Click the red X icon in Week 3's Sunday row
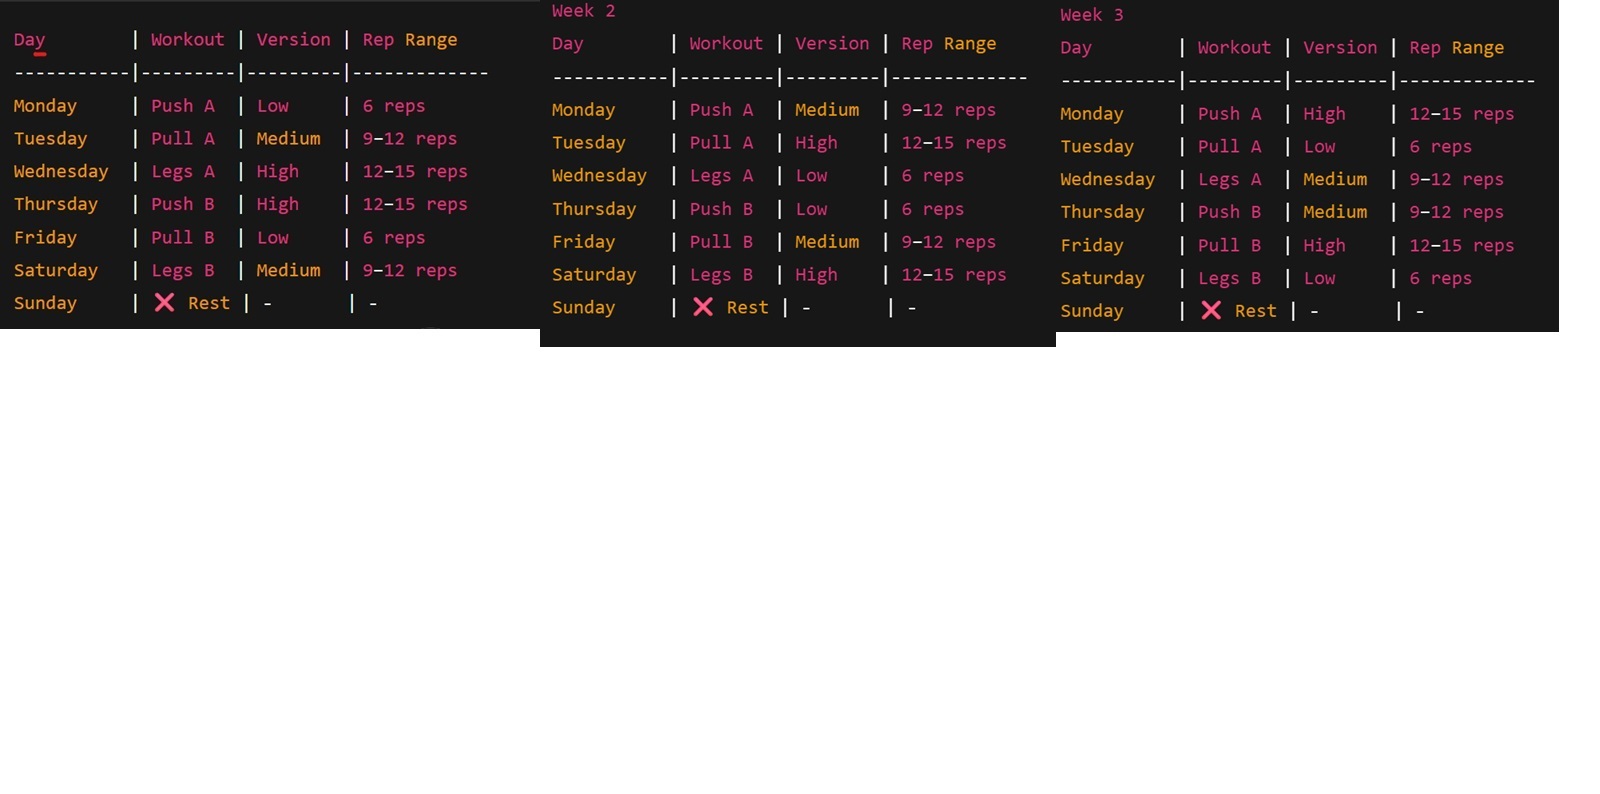 (1211, 311)
